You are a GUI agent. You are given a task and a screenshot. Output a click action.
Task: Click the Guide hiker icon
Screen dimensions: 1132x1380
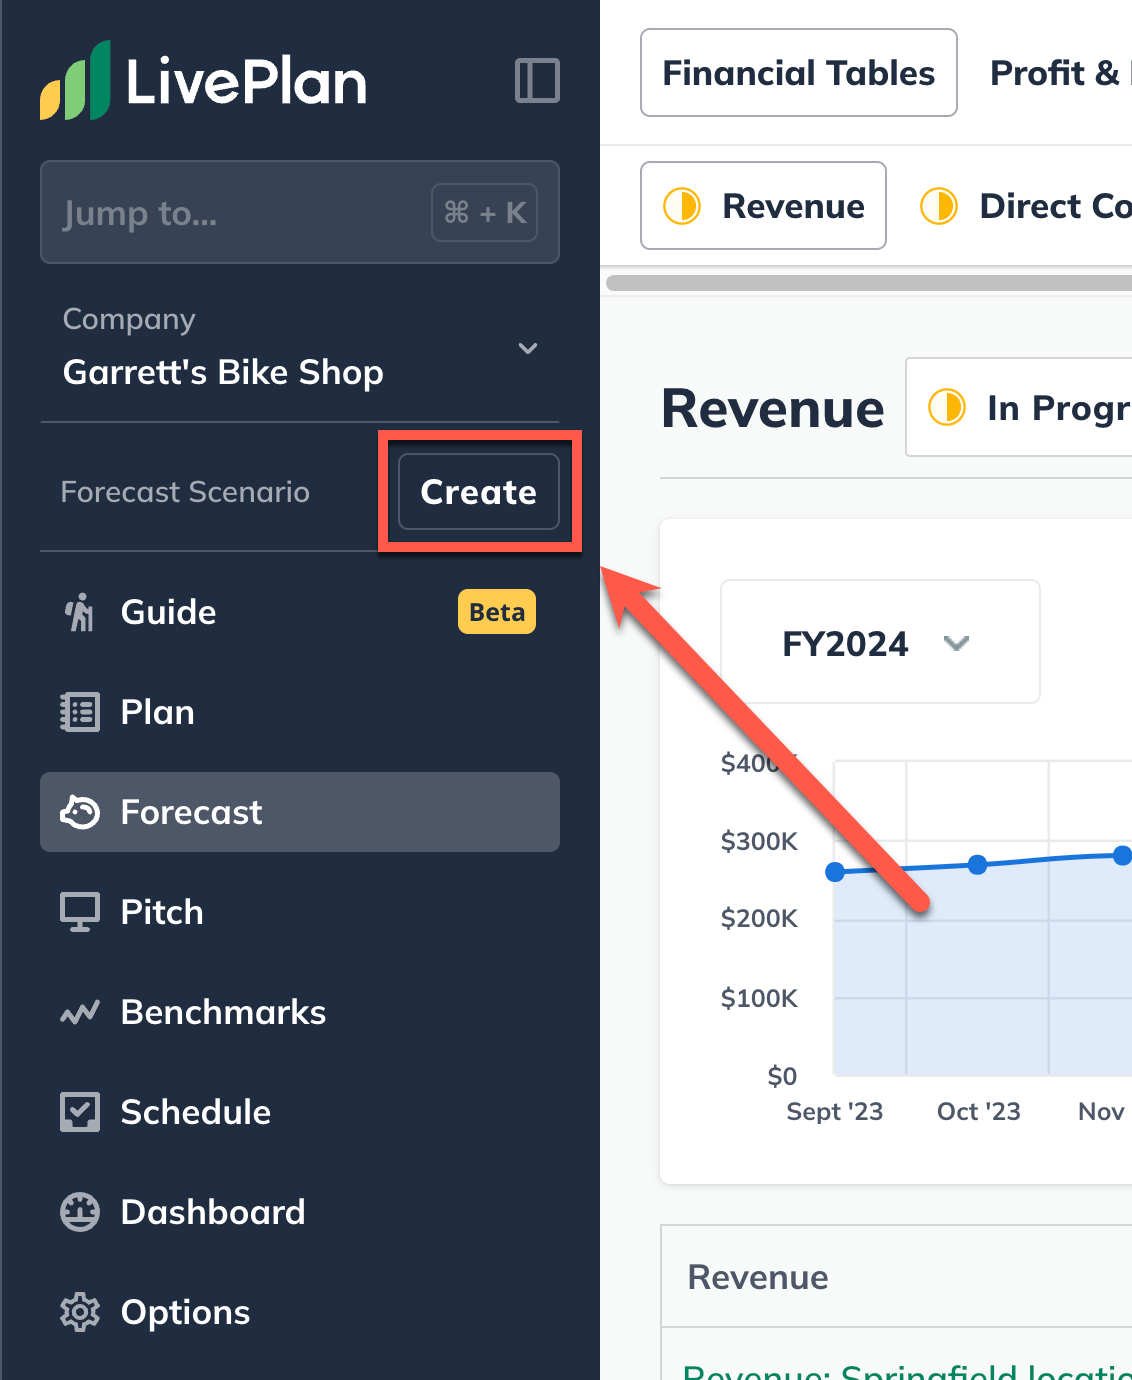(80, 612)
